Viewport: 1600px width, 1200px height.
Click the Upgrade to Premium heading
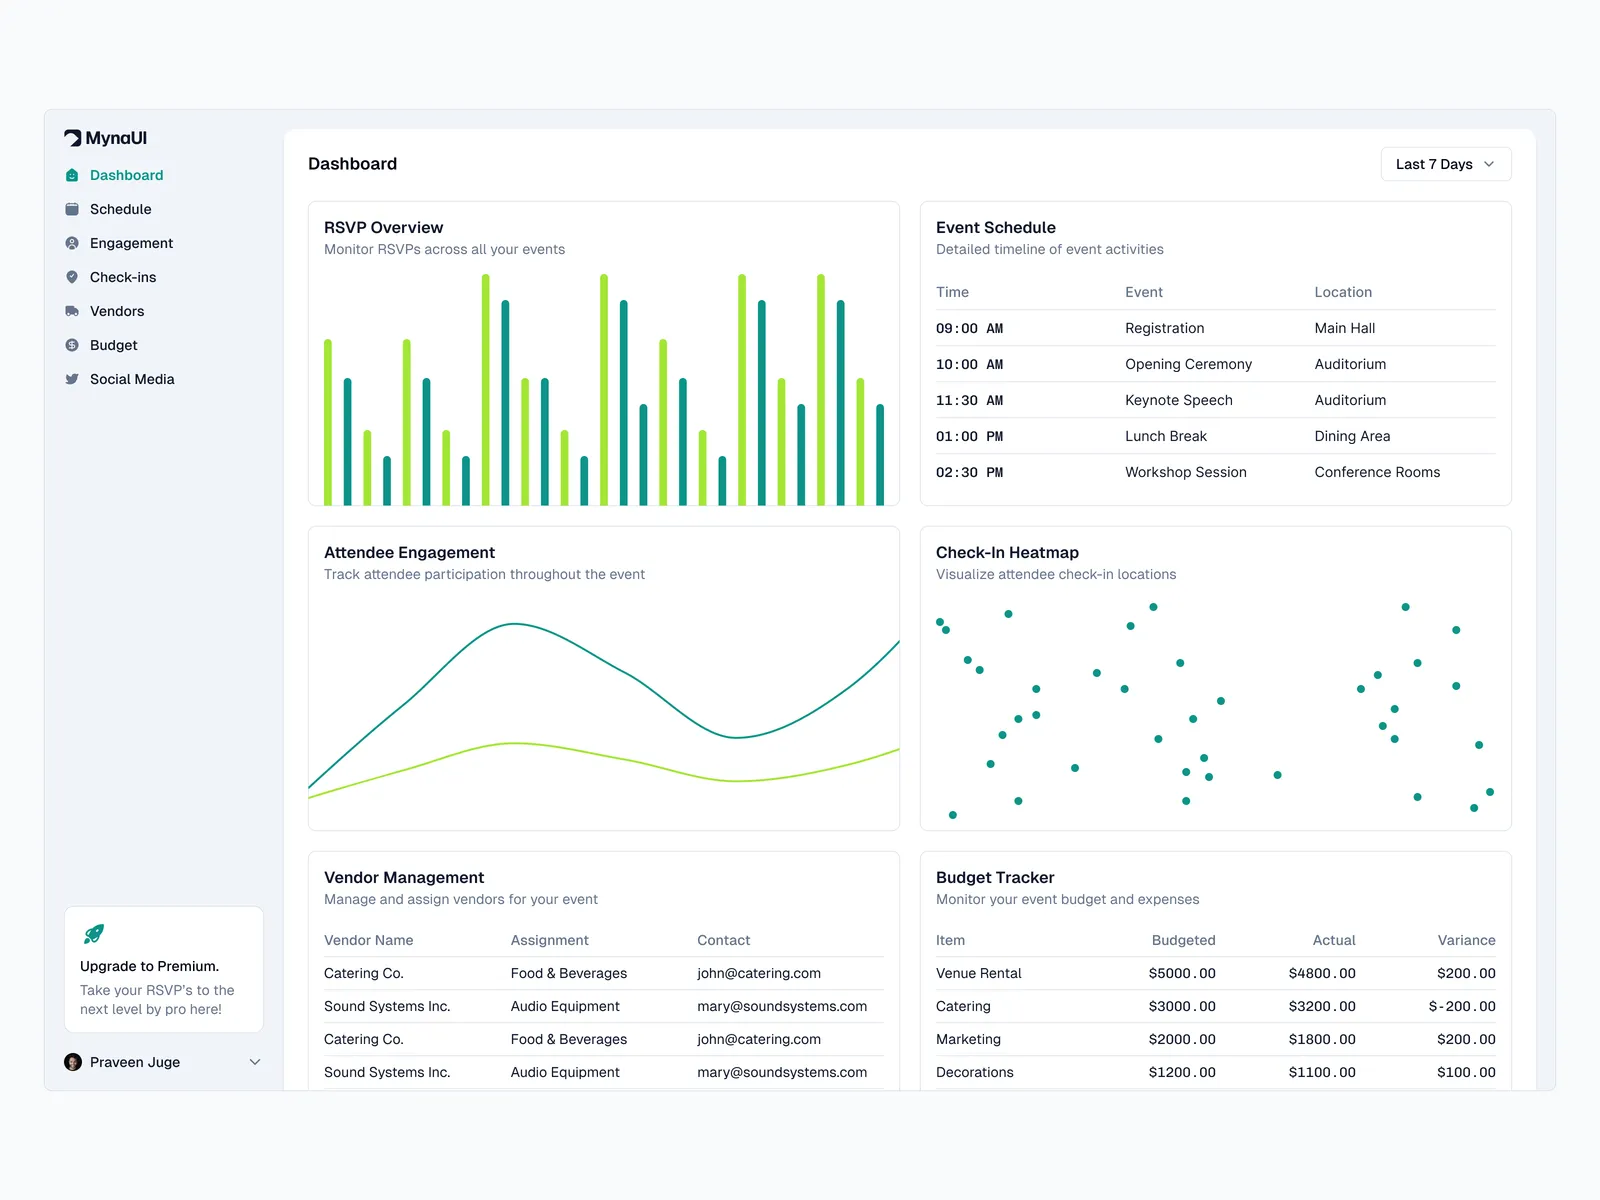click(x=149, y=966)
